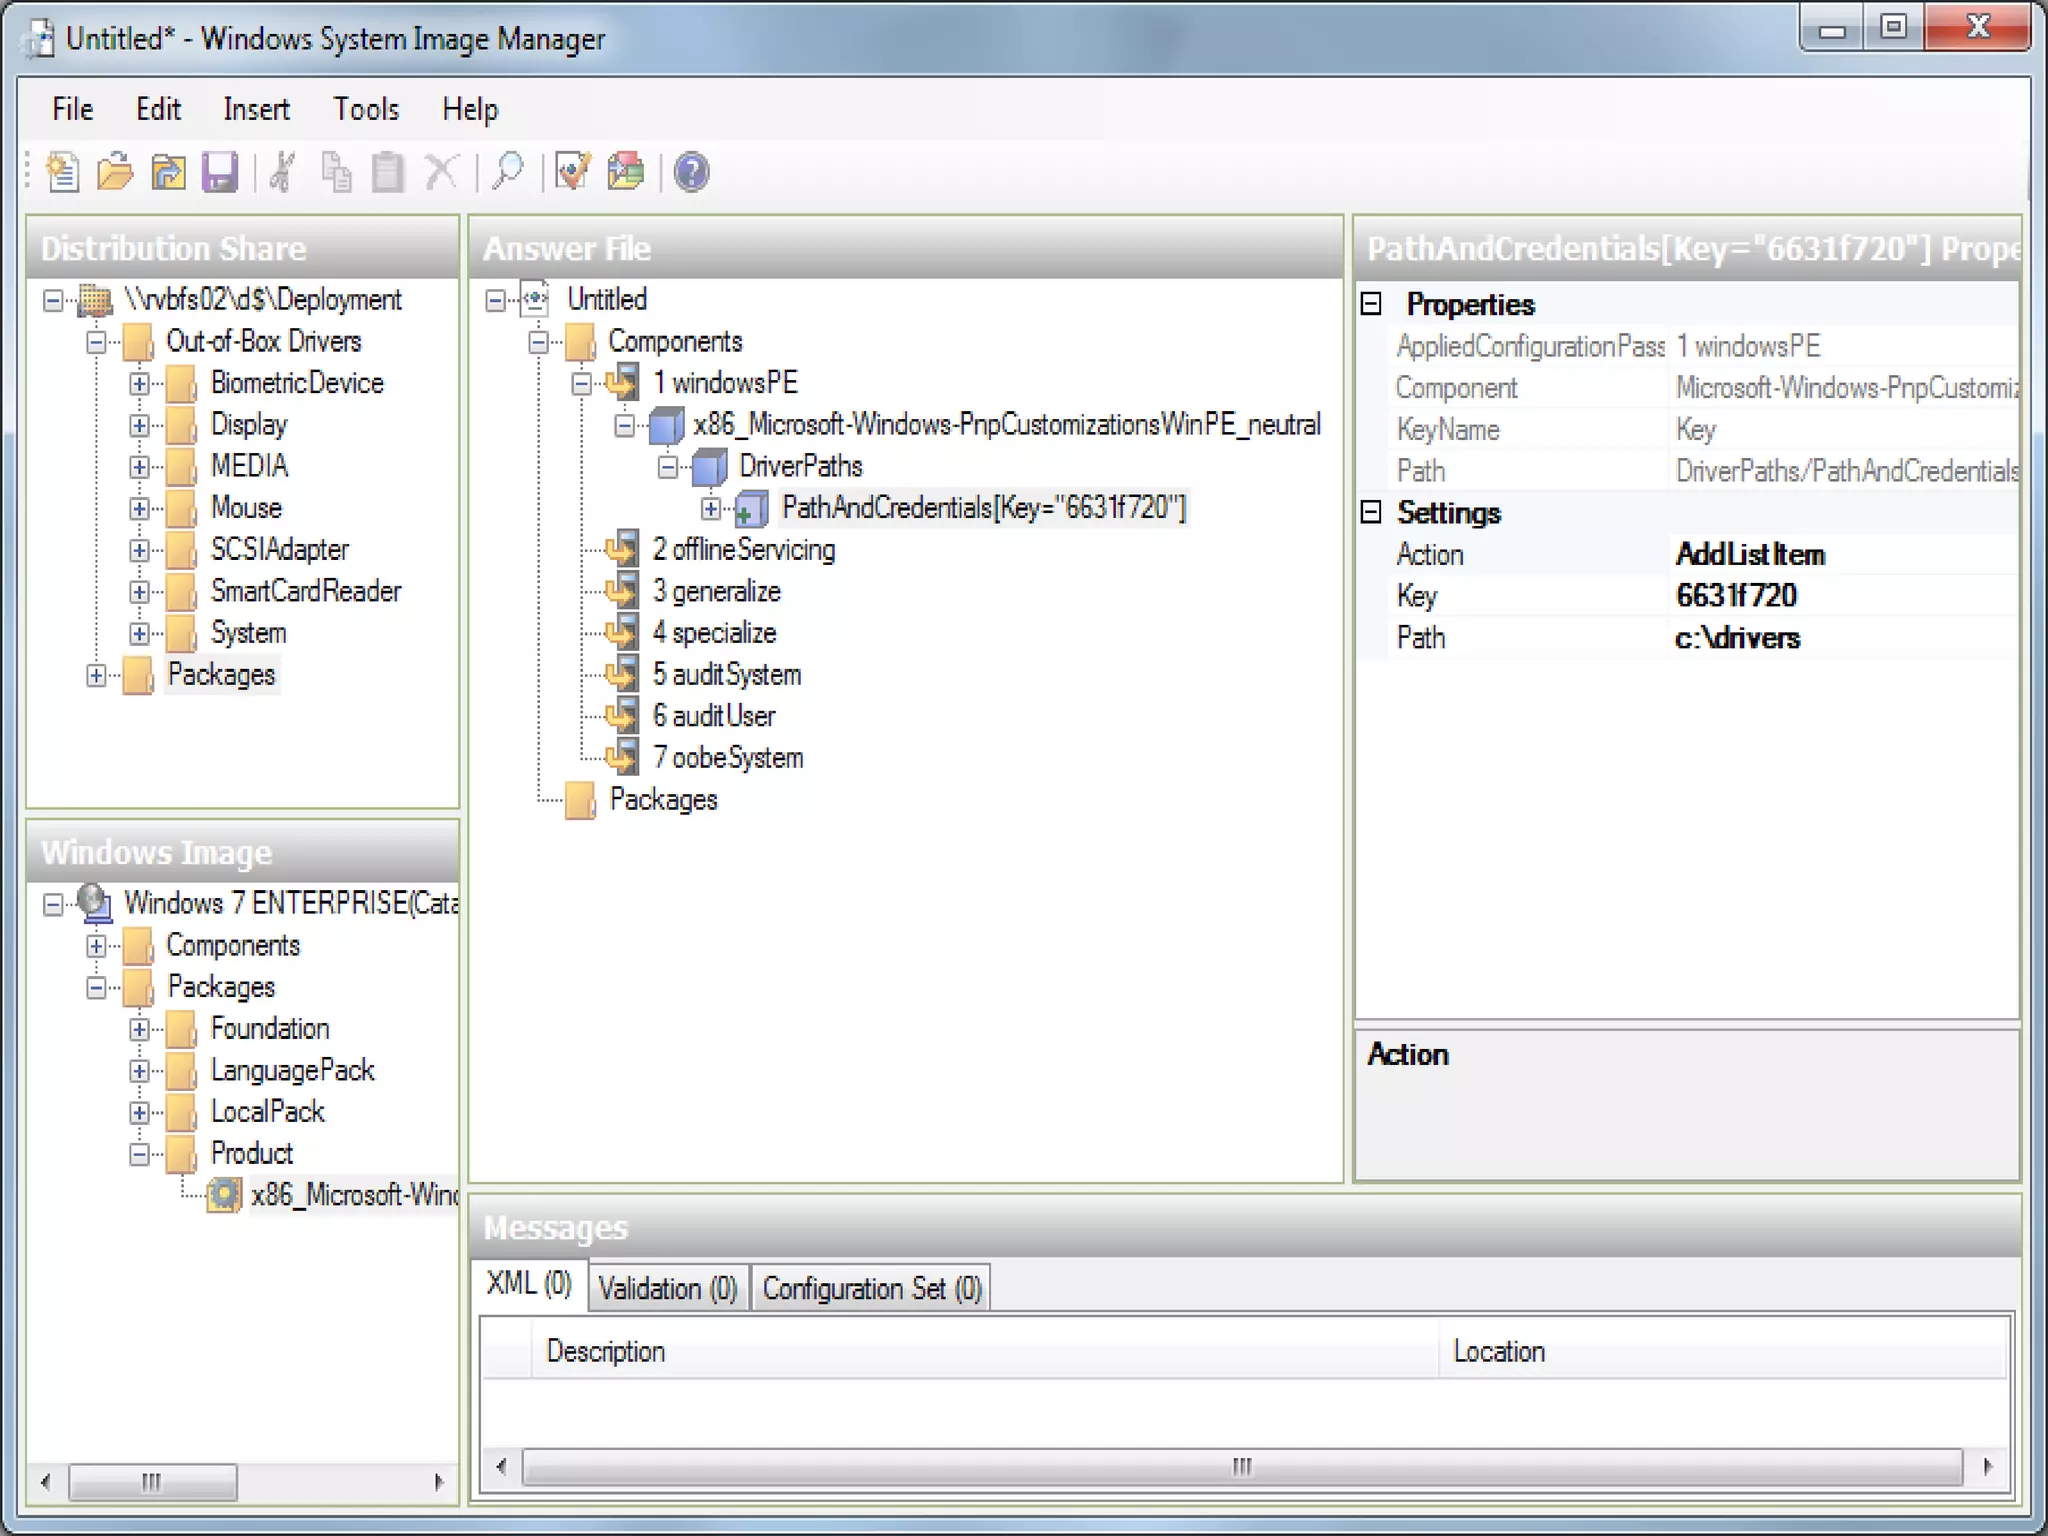Expand the BiometricDevice driver folder
Viewport: 2048px width, 1536px height.
point(139,384)
